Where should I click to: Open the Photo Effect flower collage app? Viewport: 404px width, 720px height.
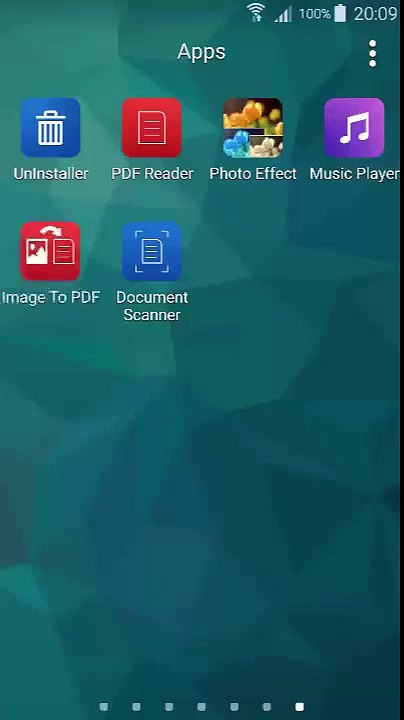[253, 127]
